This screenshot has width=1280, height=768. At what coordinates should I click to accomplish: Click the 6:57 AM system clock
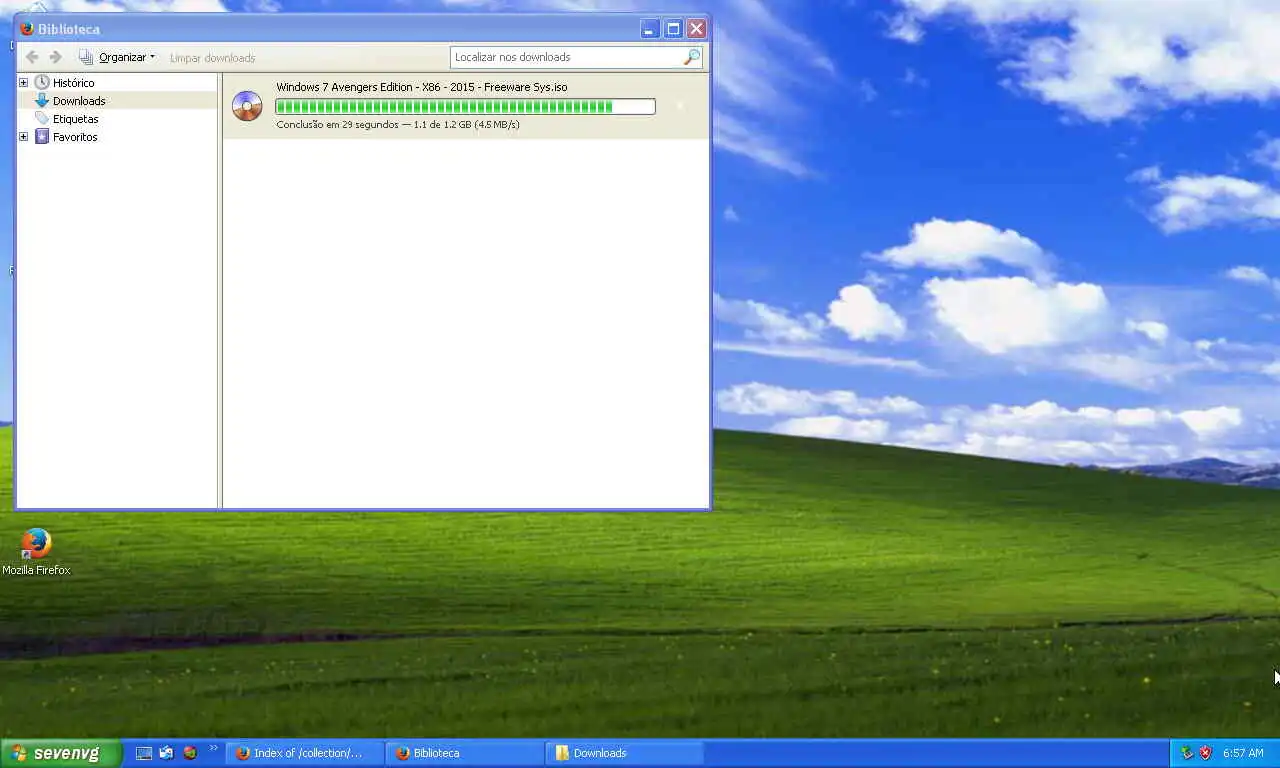1243,753
